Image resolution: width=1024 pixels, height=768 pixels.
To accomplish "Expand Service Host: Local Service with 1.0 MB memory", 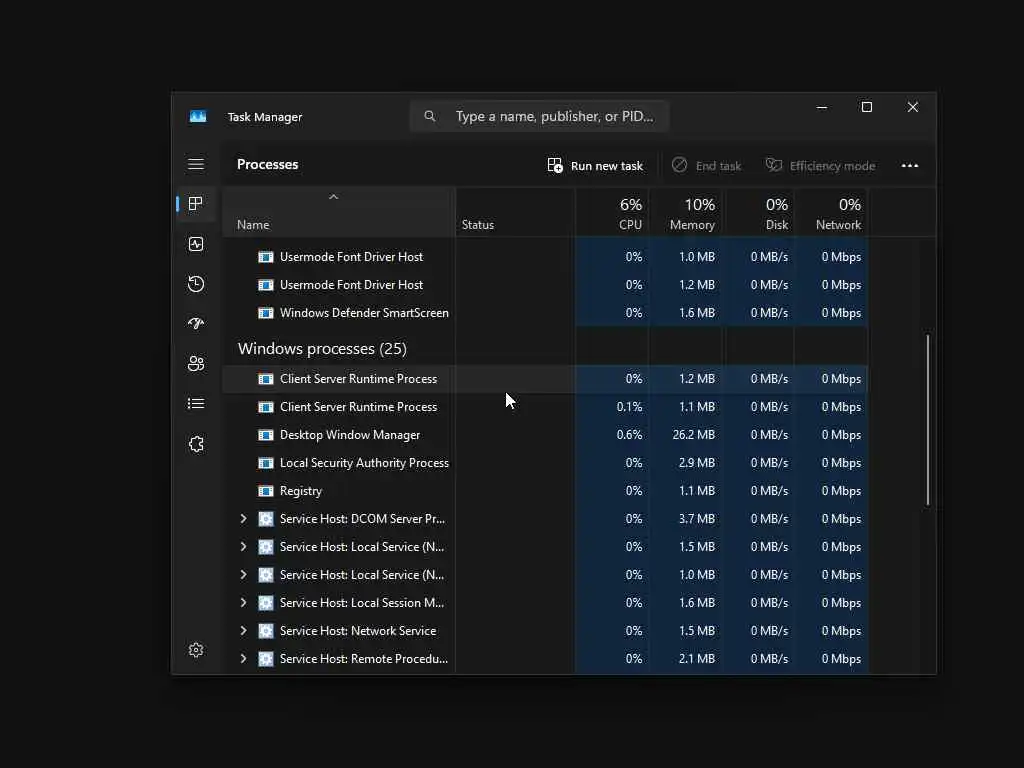I will [x=244, y=575].
